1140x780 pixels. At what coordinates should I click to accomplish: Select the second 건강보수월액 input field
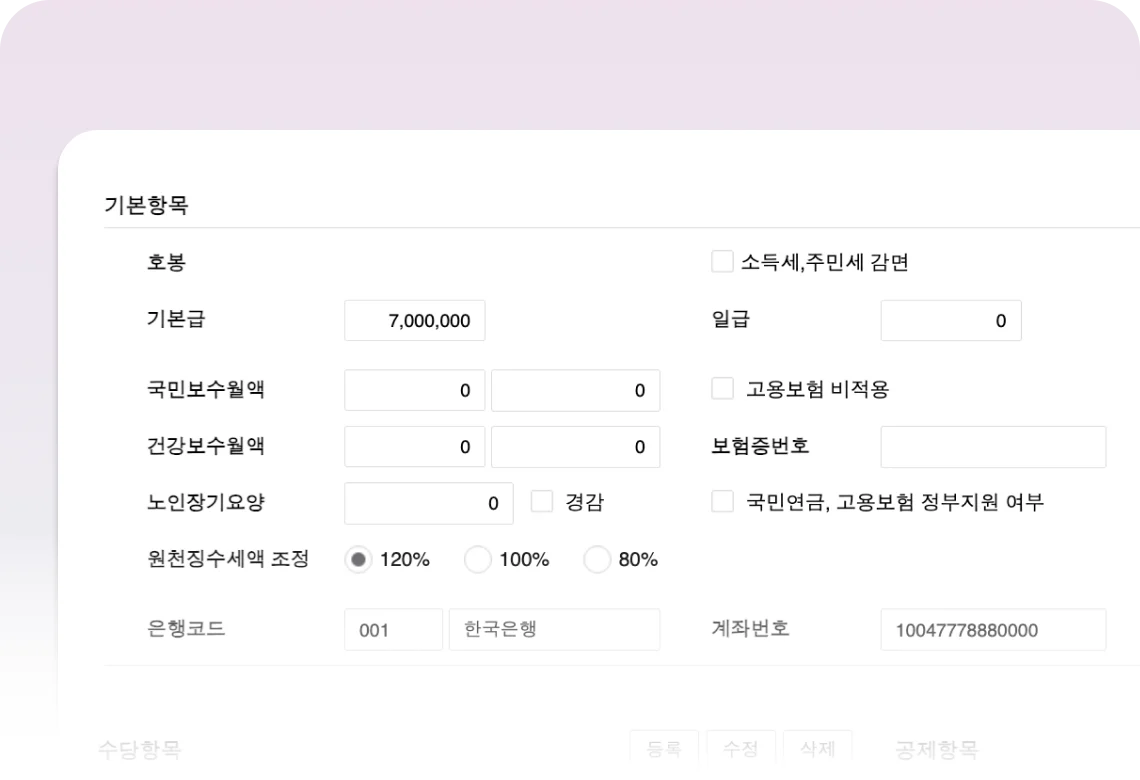point(575,447)
